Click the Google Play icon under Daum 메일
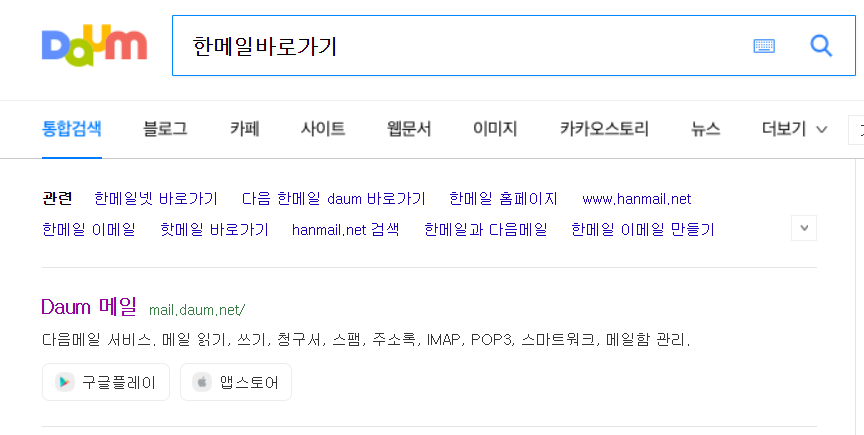The width and height of the screenshot is (864, 435). (x=64, y=382)
